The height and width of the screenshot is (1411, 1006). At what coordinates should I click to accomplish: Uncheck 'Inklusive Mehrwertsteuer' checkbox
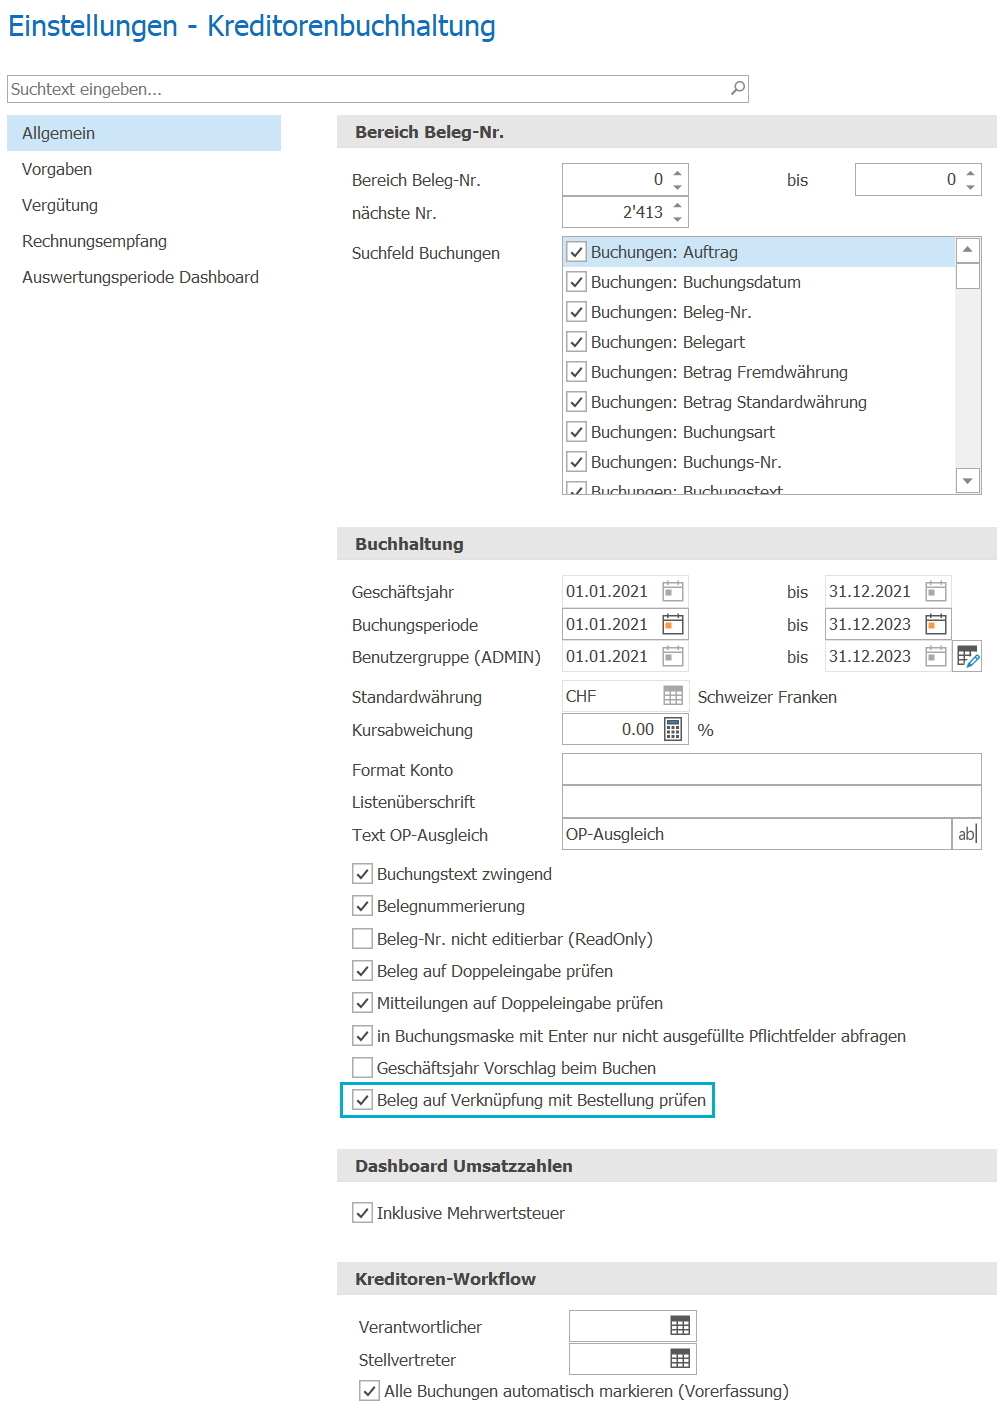(362, 1213)
